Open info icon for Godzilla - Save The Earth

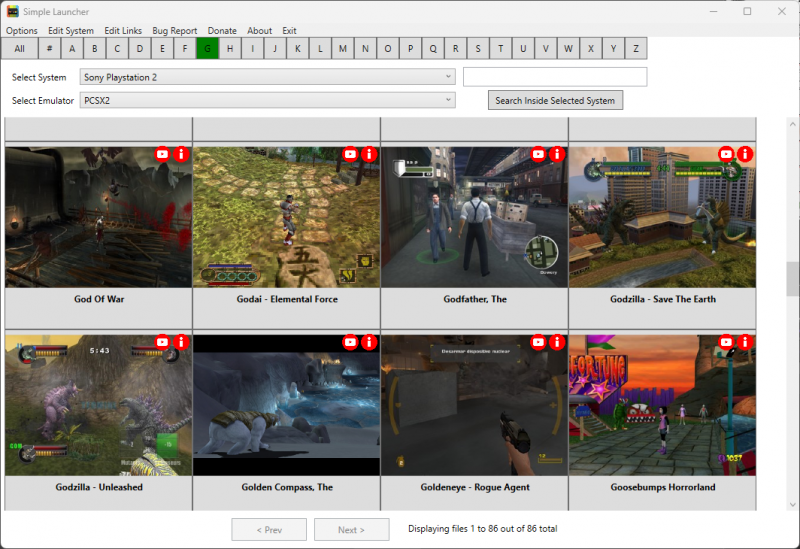pos(745,154)
